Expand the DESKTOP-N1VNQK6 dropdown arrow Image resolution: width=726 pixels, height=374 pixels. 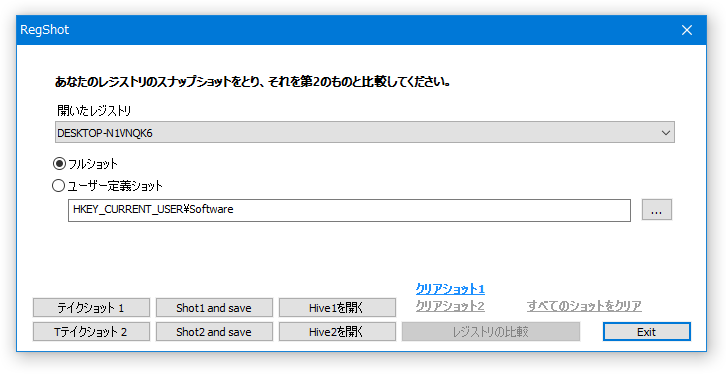point(666,133)
